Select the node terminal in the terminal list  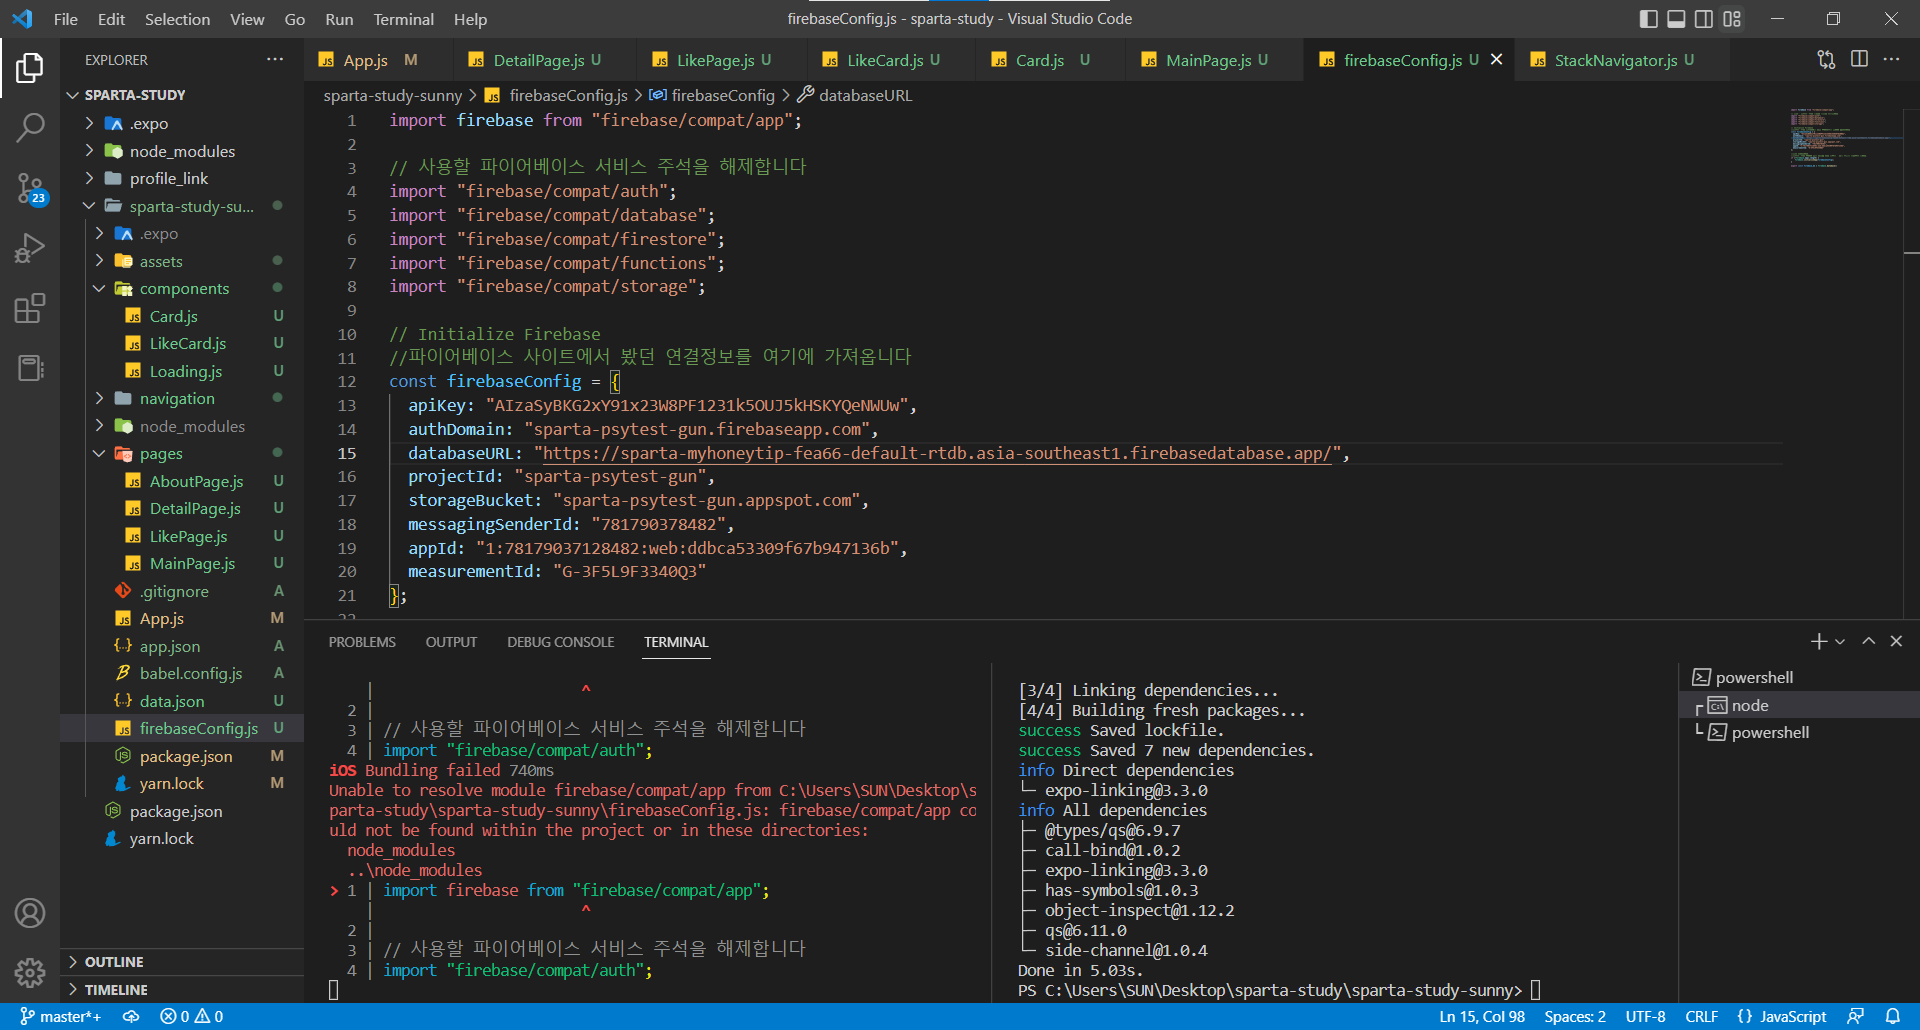pos(1800,705)
